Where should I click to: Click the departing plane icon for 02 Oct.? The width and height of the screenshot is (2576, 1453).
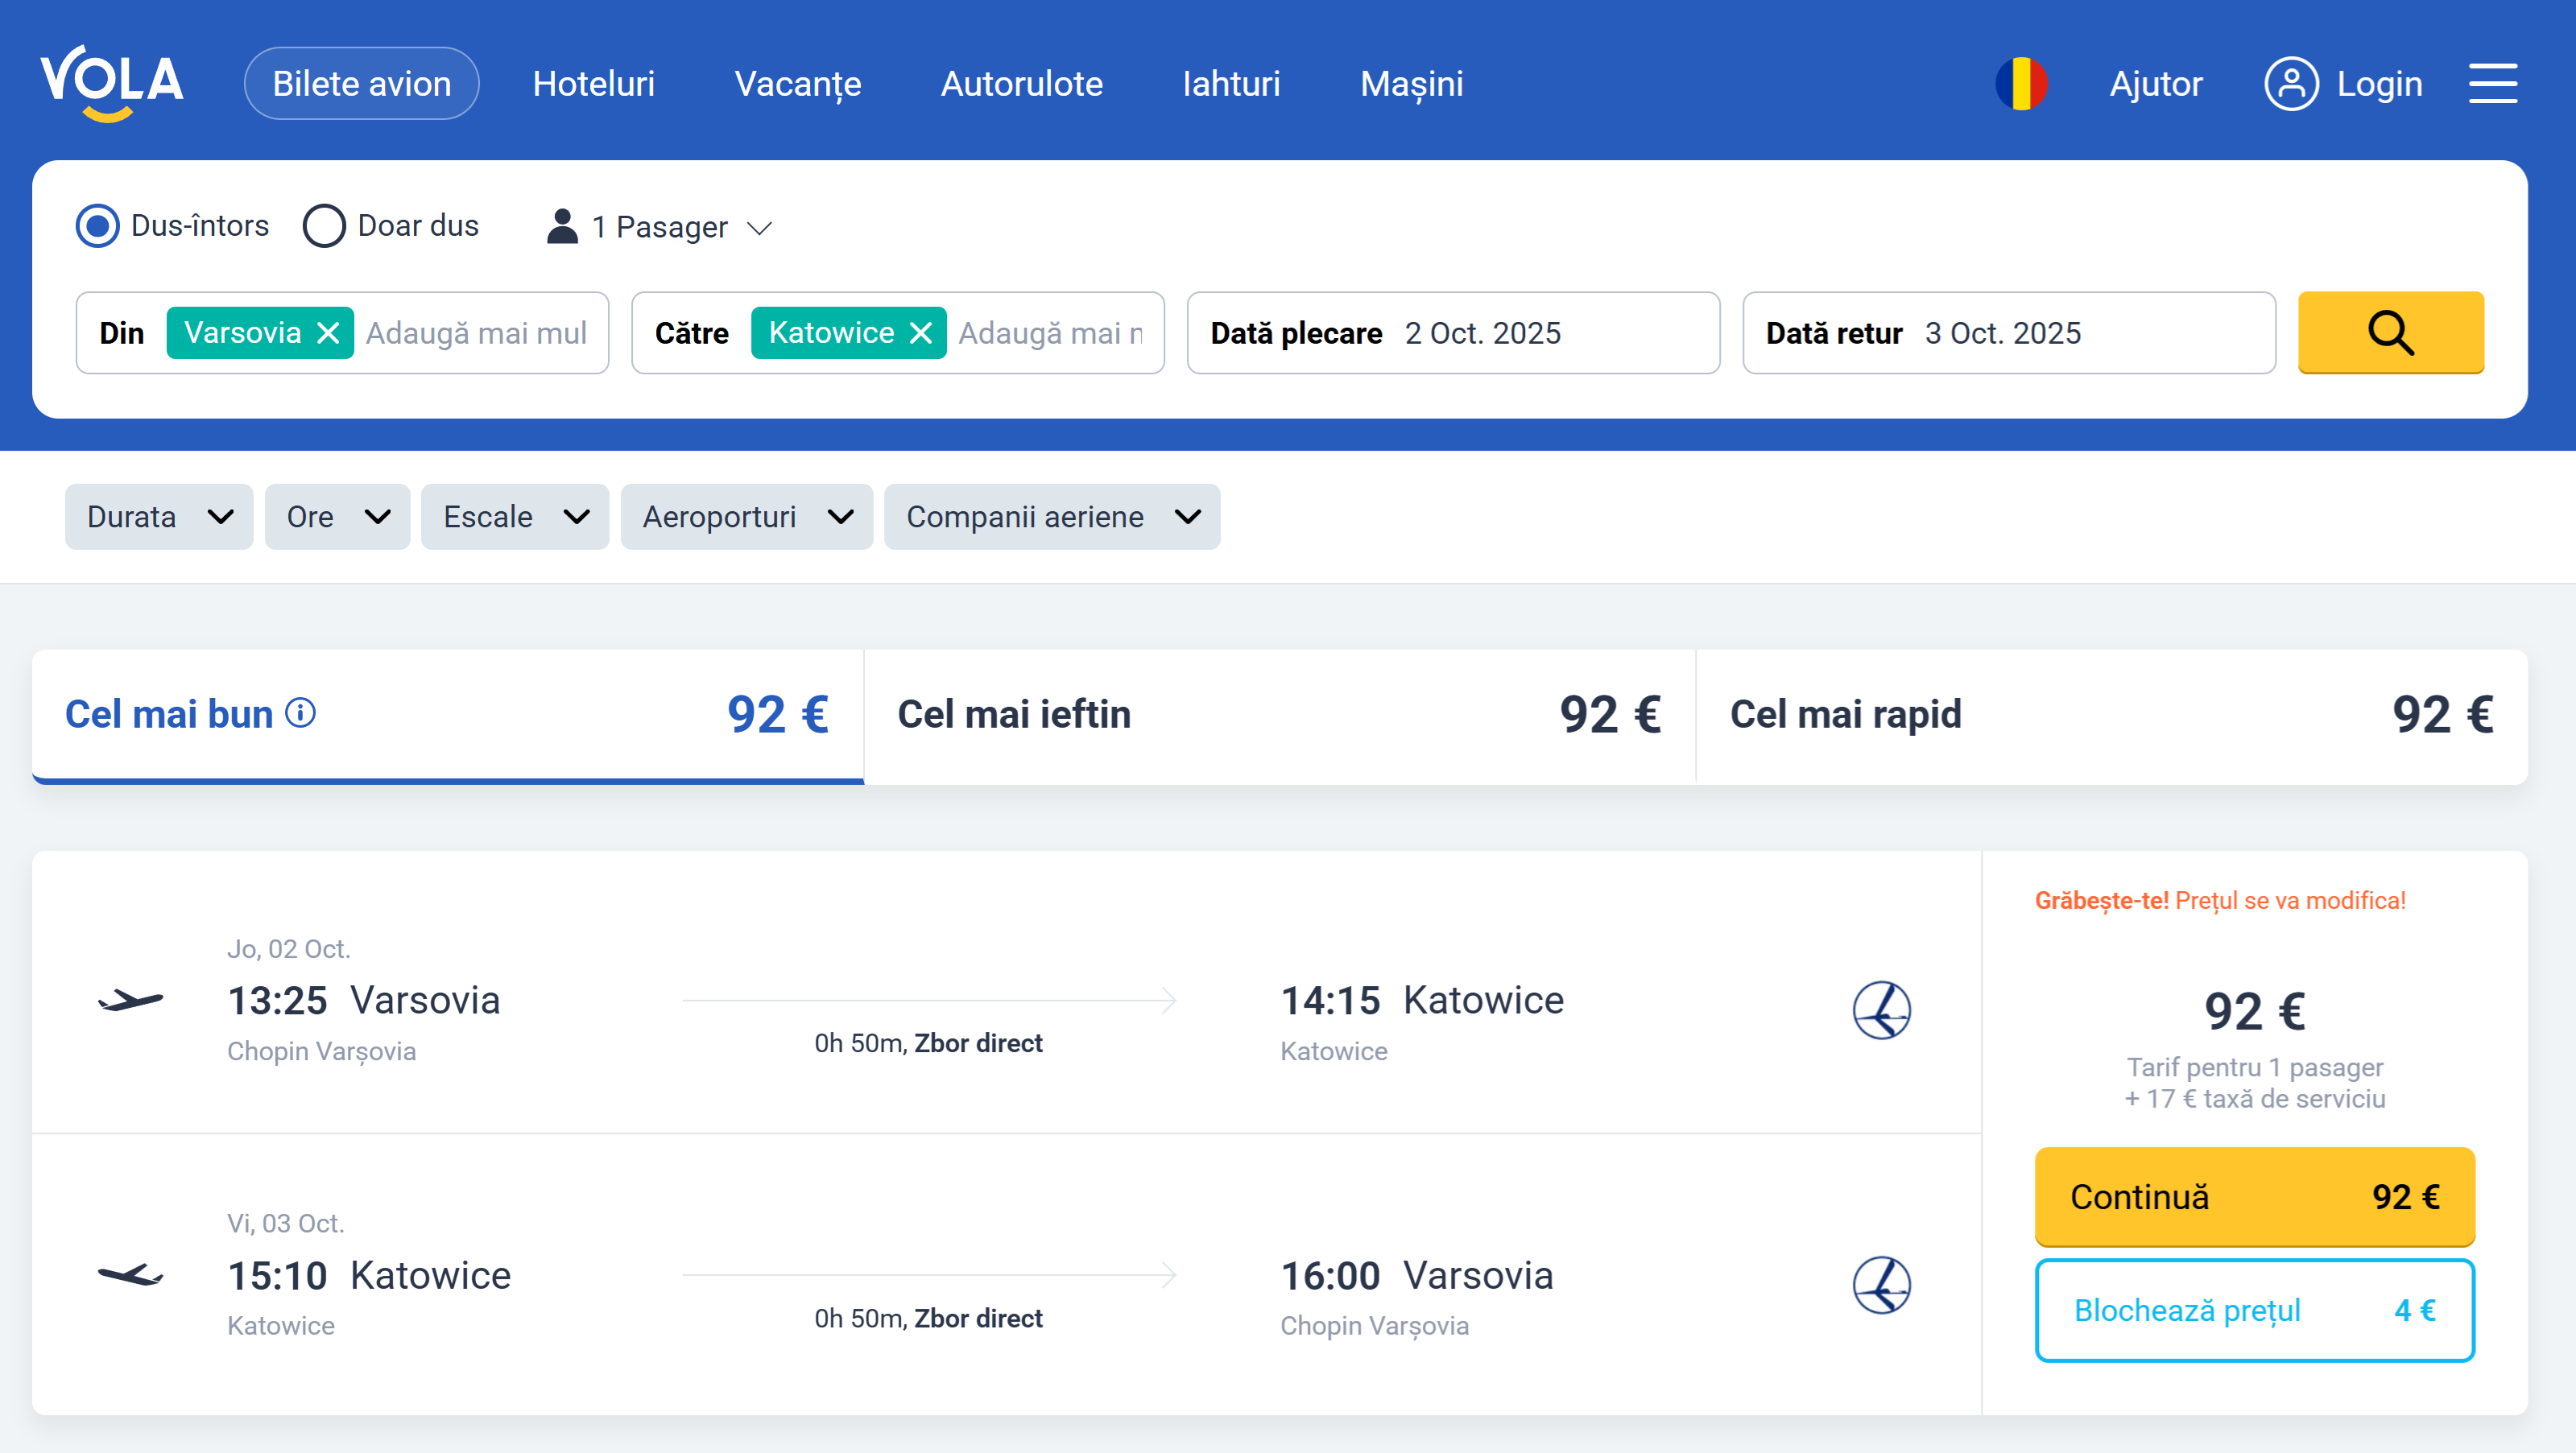[130, 1000]
